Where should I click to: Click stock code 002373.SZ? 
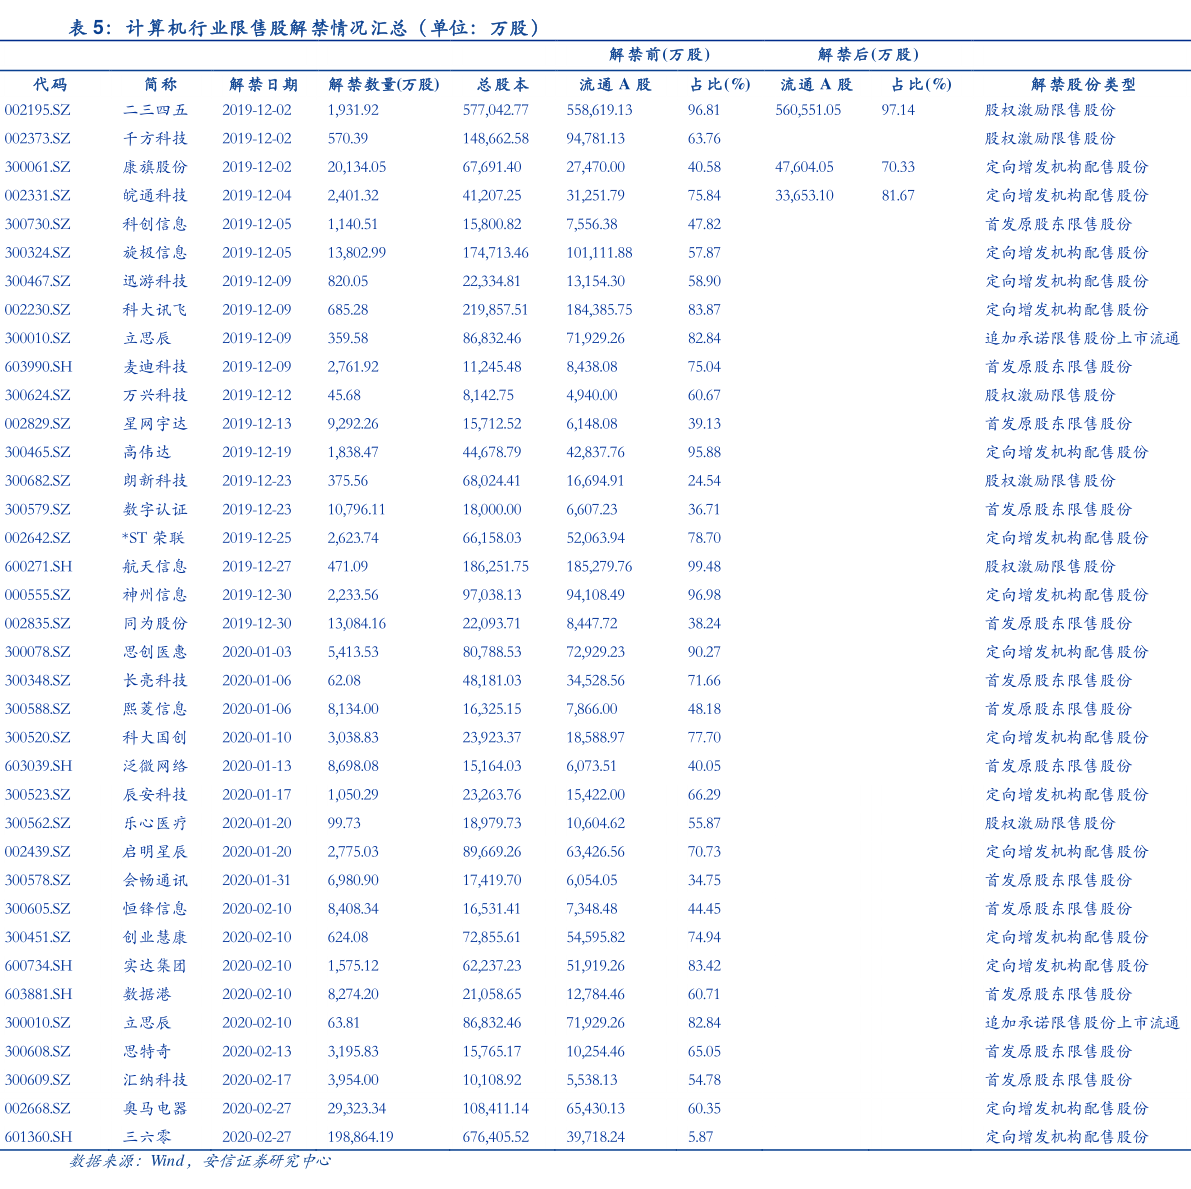(x=37, y=139)
